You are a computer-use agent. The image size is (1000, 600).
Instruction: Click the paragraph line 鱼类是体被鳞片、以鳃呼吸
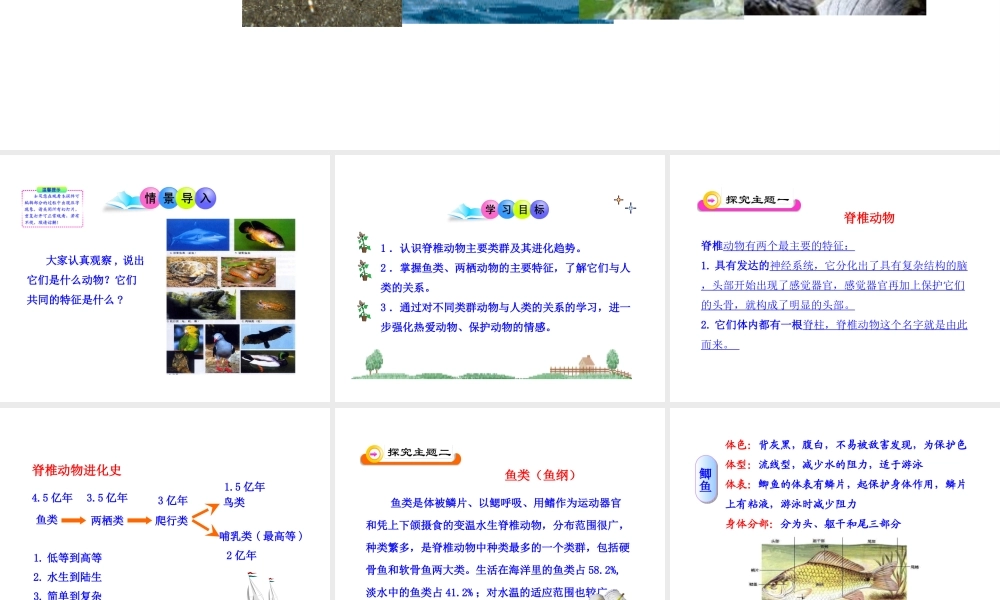(x=505, y=503)
